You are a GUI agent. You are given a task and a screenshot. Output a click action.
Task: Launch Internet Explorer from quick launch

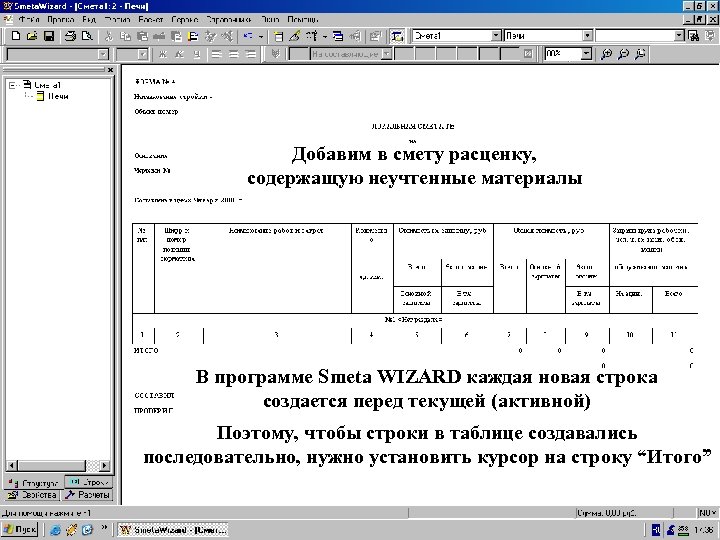(56, 530)
